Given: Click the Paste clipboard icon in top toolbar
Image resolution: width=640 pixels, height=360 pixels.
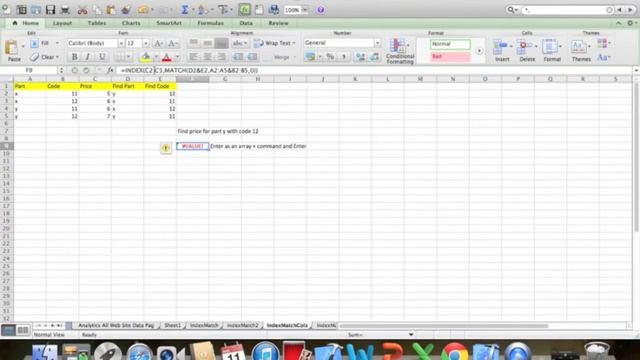Looking at the screenshot, I should pyautogui.click(x=111, y=9).
